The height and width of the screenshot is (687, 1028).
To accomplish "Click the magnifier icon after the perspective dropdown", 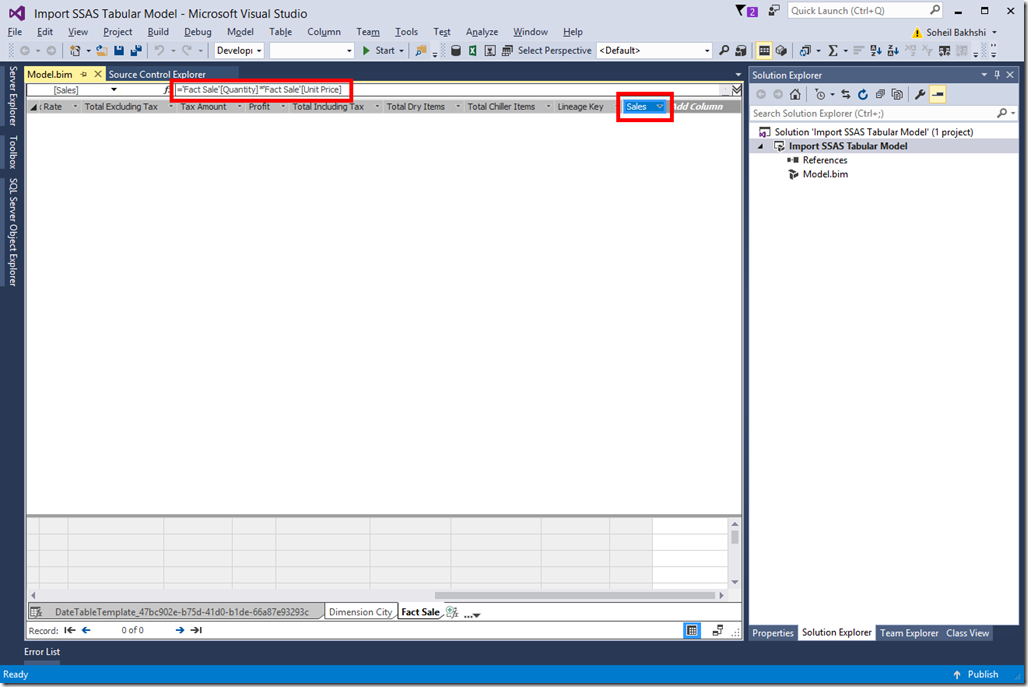I will click(x=724, y=50).
